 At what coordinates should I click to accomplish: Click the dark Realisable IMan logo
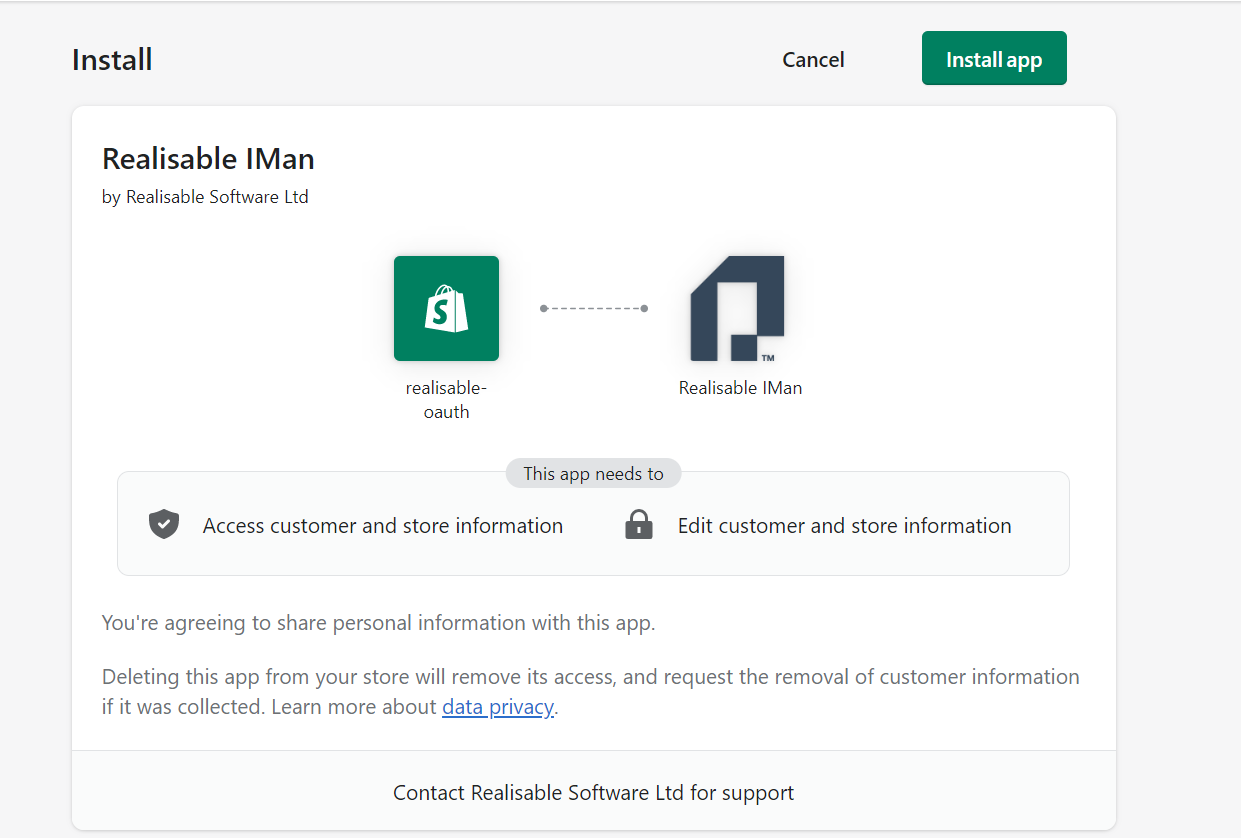(x=737, y=308)
